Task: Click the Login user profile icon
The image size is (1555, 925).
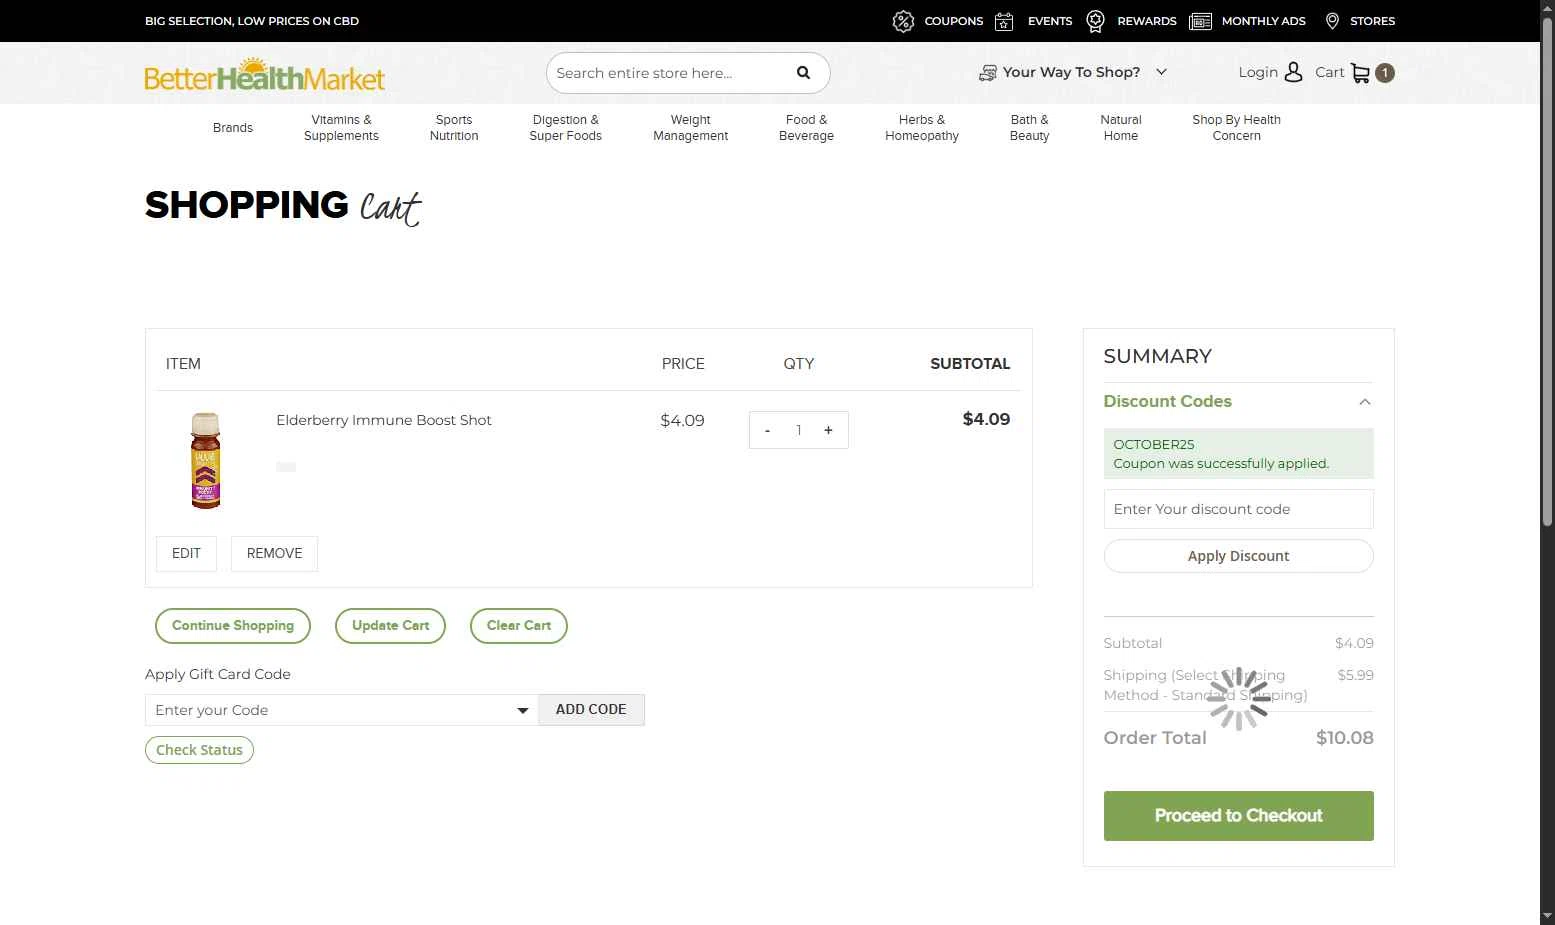Action: tap(1293, 72)
